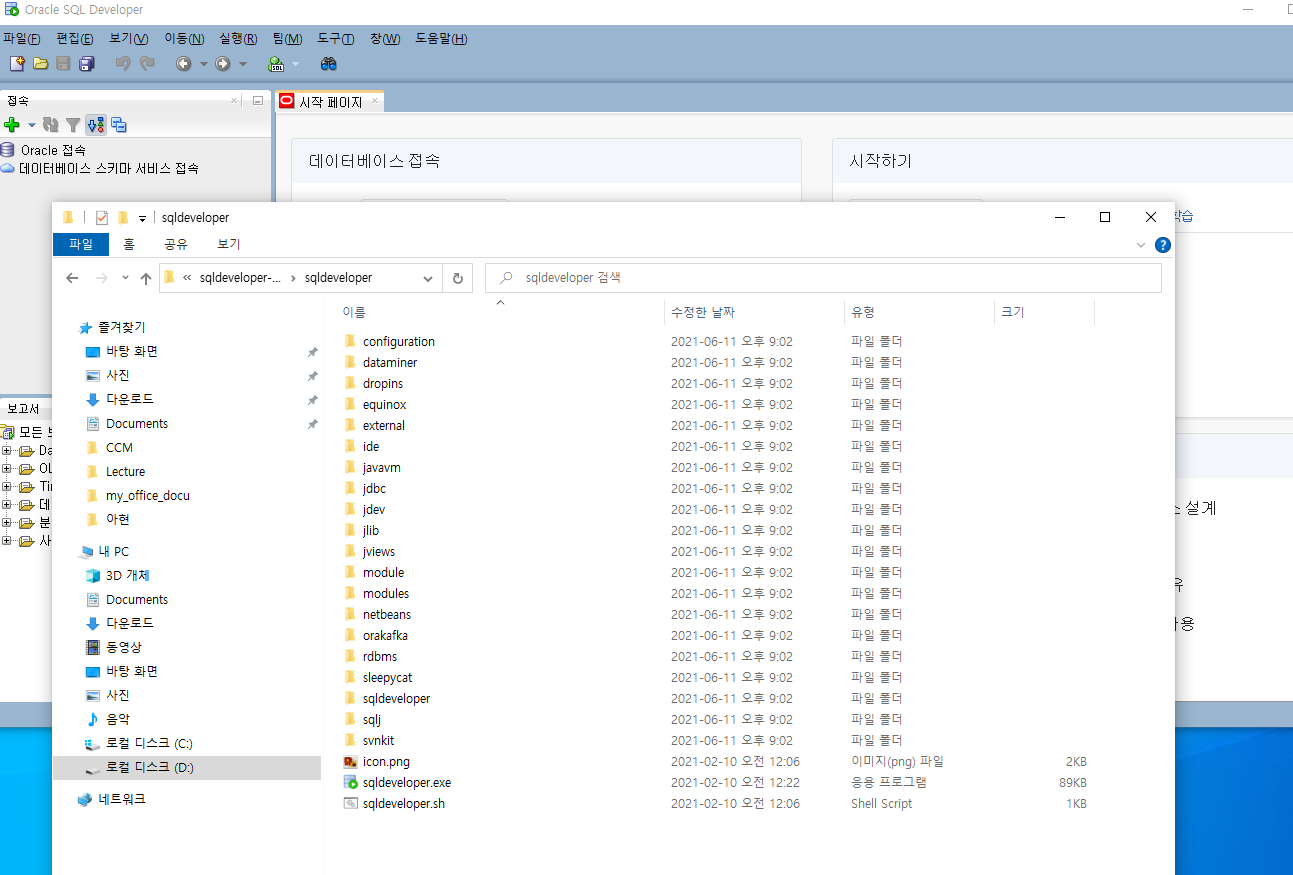The height and width of the screenshot is (875, 1293).
Task: Open the 보기(V) menu in SQL Developer
Action: pos(129,39)
